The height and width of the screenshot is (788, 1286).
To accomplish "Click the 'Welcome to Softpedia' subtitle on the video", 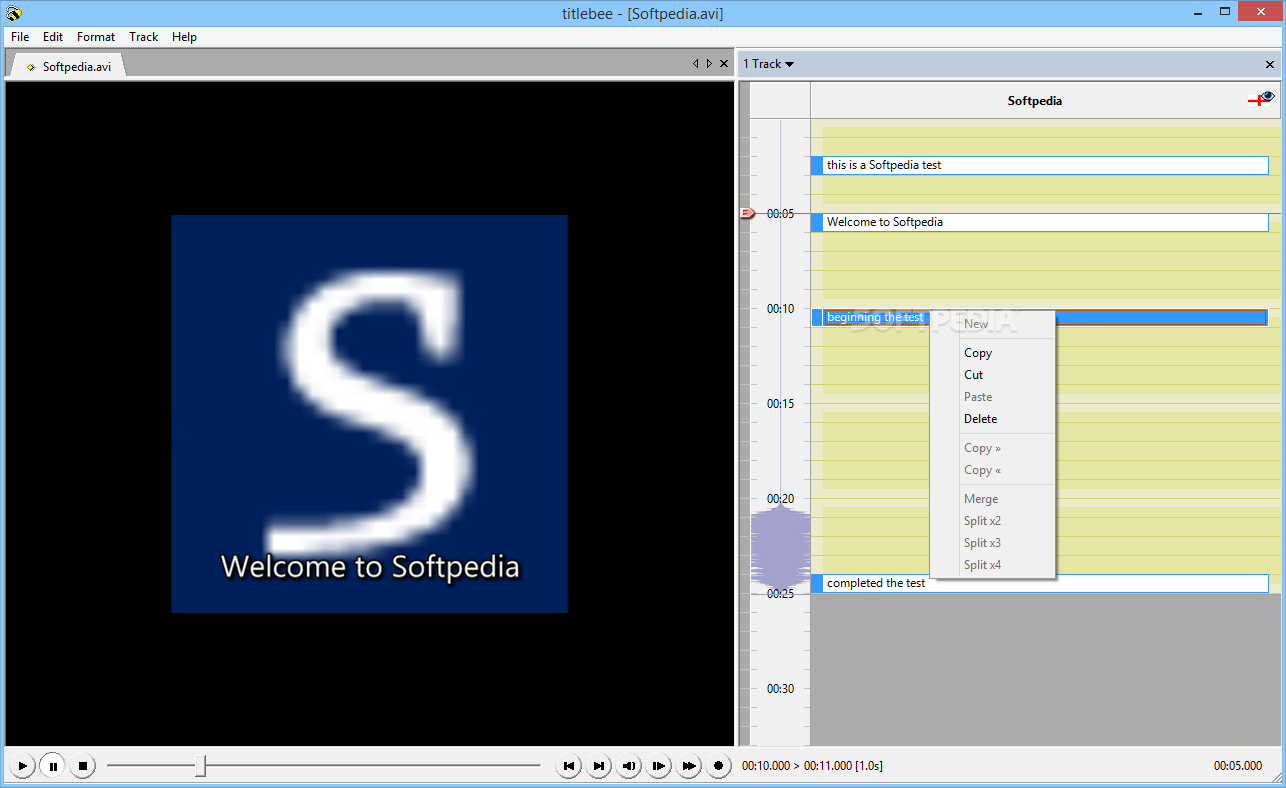I will pos(370,567).
